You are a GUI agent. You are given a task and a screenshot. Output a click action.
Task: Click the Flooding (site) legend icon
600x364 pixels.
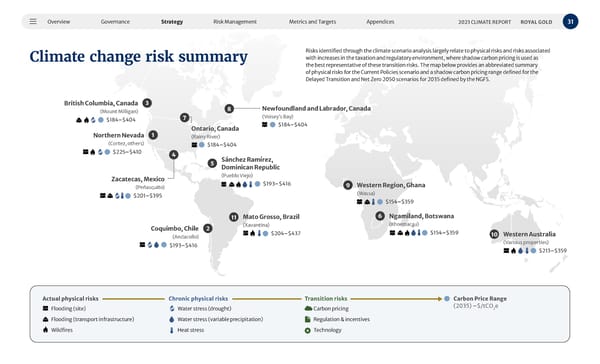(46, 309)
